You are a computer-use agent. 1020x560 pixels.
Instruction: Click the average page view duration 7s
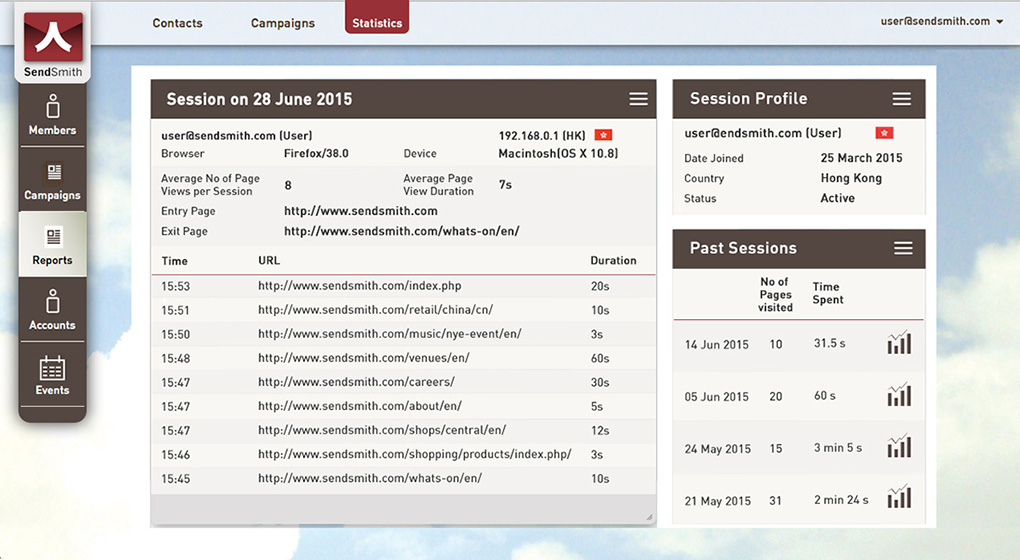tap(505, 185)
